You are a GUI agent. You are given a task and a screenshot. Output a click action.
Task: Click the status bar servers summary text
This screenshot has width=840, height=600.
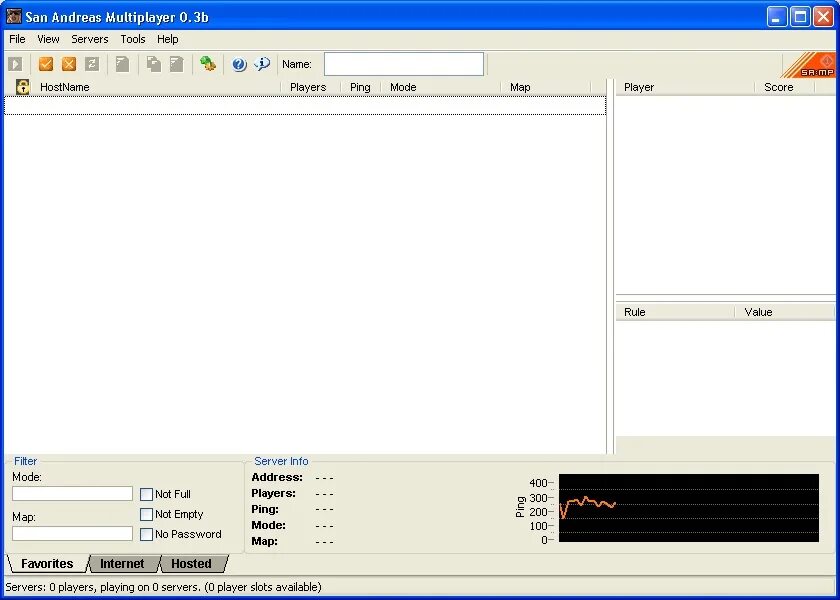[163, 587]
